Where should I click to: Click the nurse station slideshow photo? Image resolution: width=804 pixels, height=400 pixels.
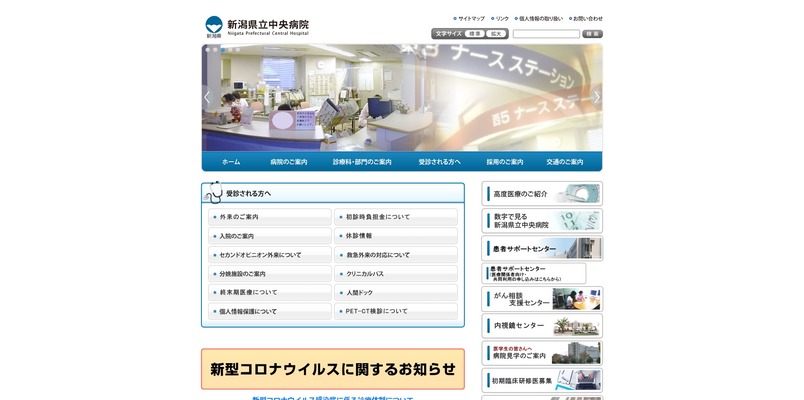(402, 97)
